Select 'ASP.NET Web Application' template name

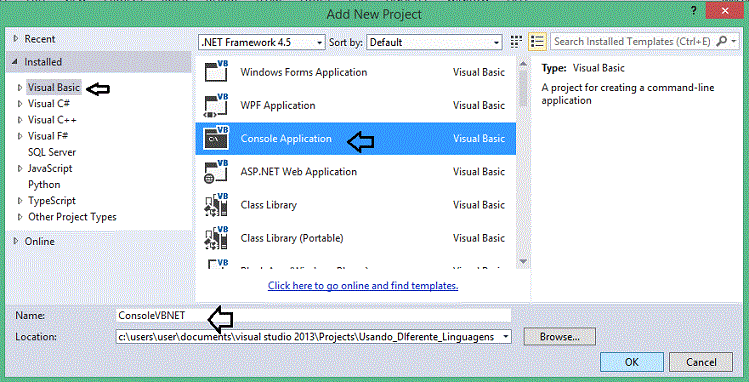tap(299, 172)
